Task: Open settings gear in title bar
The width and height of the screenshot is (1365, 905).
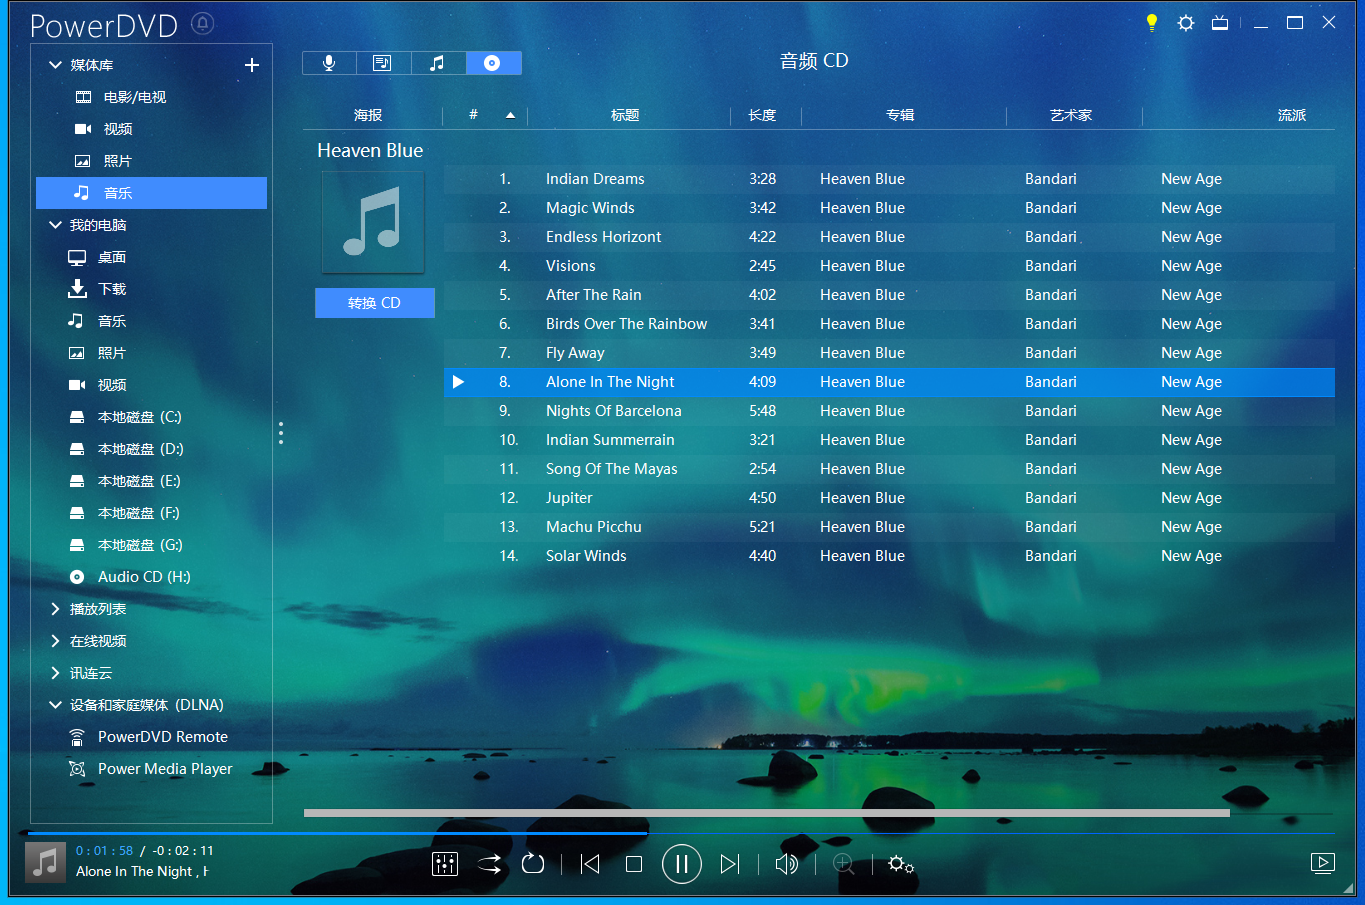Action: 1186,22
